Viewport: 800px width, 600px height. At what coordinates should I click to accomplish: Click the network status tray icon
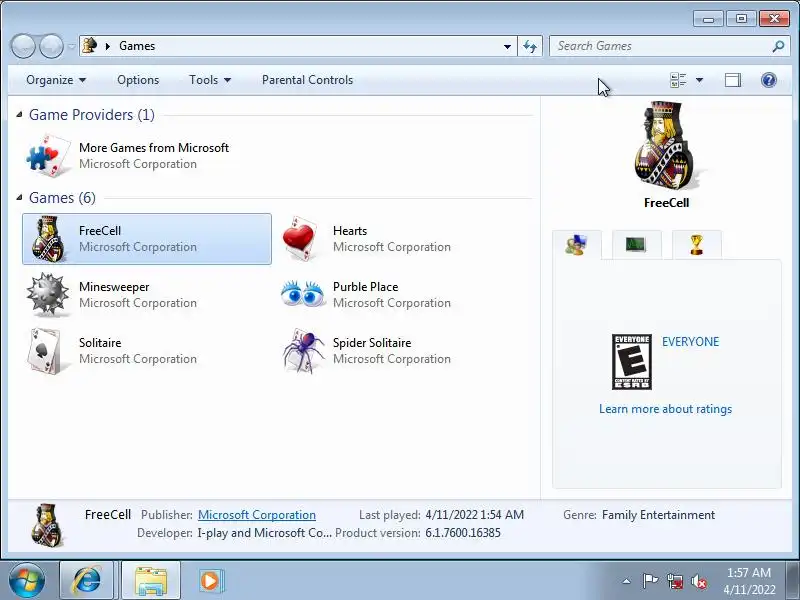tap(675, 581)
